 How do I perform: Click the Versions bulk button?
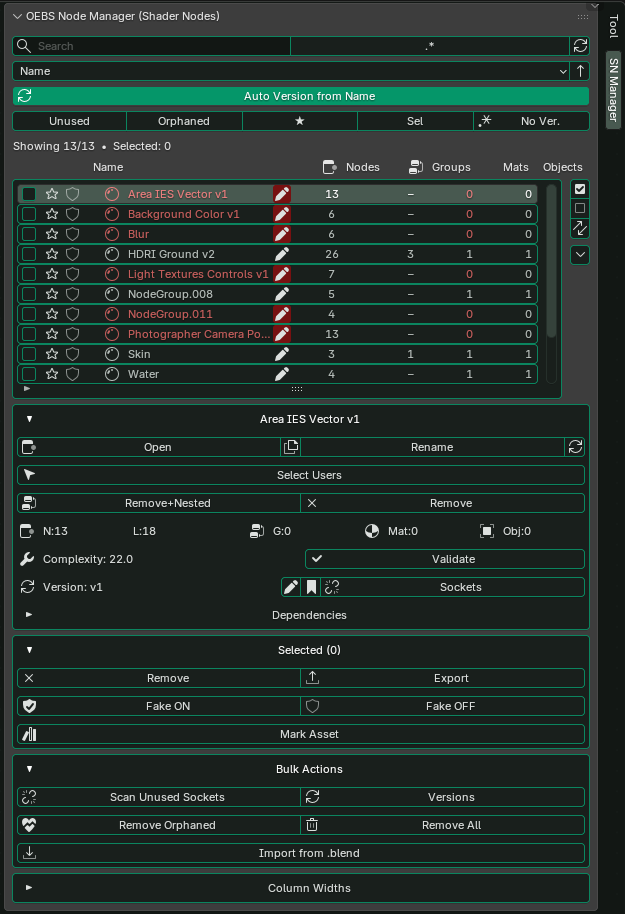(443, 797)
